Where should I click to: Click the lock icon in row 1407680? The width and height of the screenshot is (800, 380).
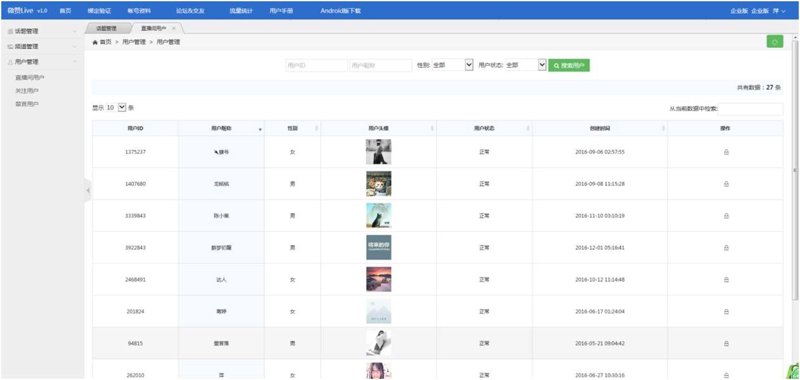(726, 184)
